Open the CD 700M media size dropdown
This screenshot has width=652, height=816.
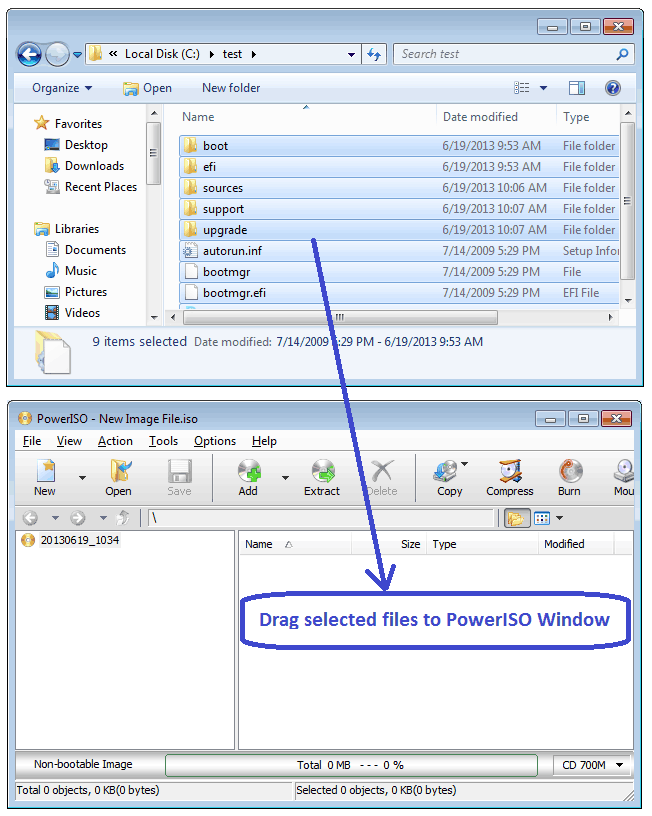pos(593,765)
